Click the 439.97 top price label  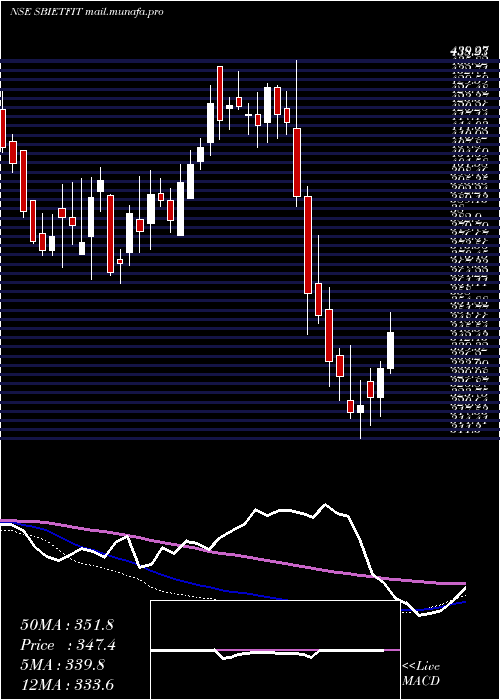pyautogui.click(x=468, y=52)
